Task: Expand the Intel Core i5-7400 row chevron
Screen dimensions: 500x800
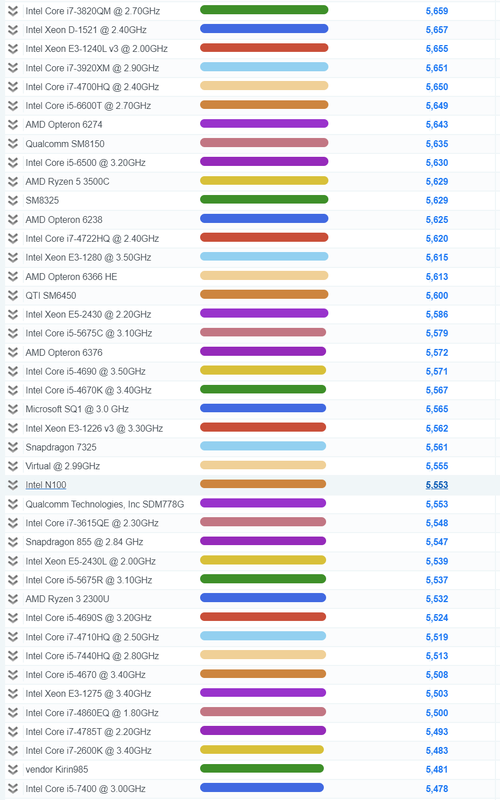Action: click(x=13, y=789)
